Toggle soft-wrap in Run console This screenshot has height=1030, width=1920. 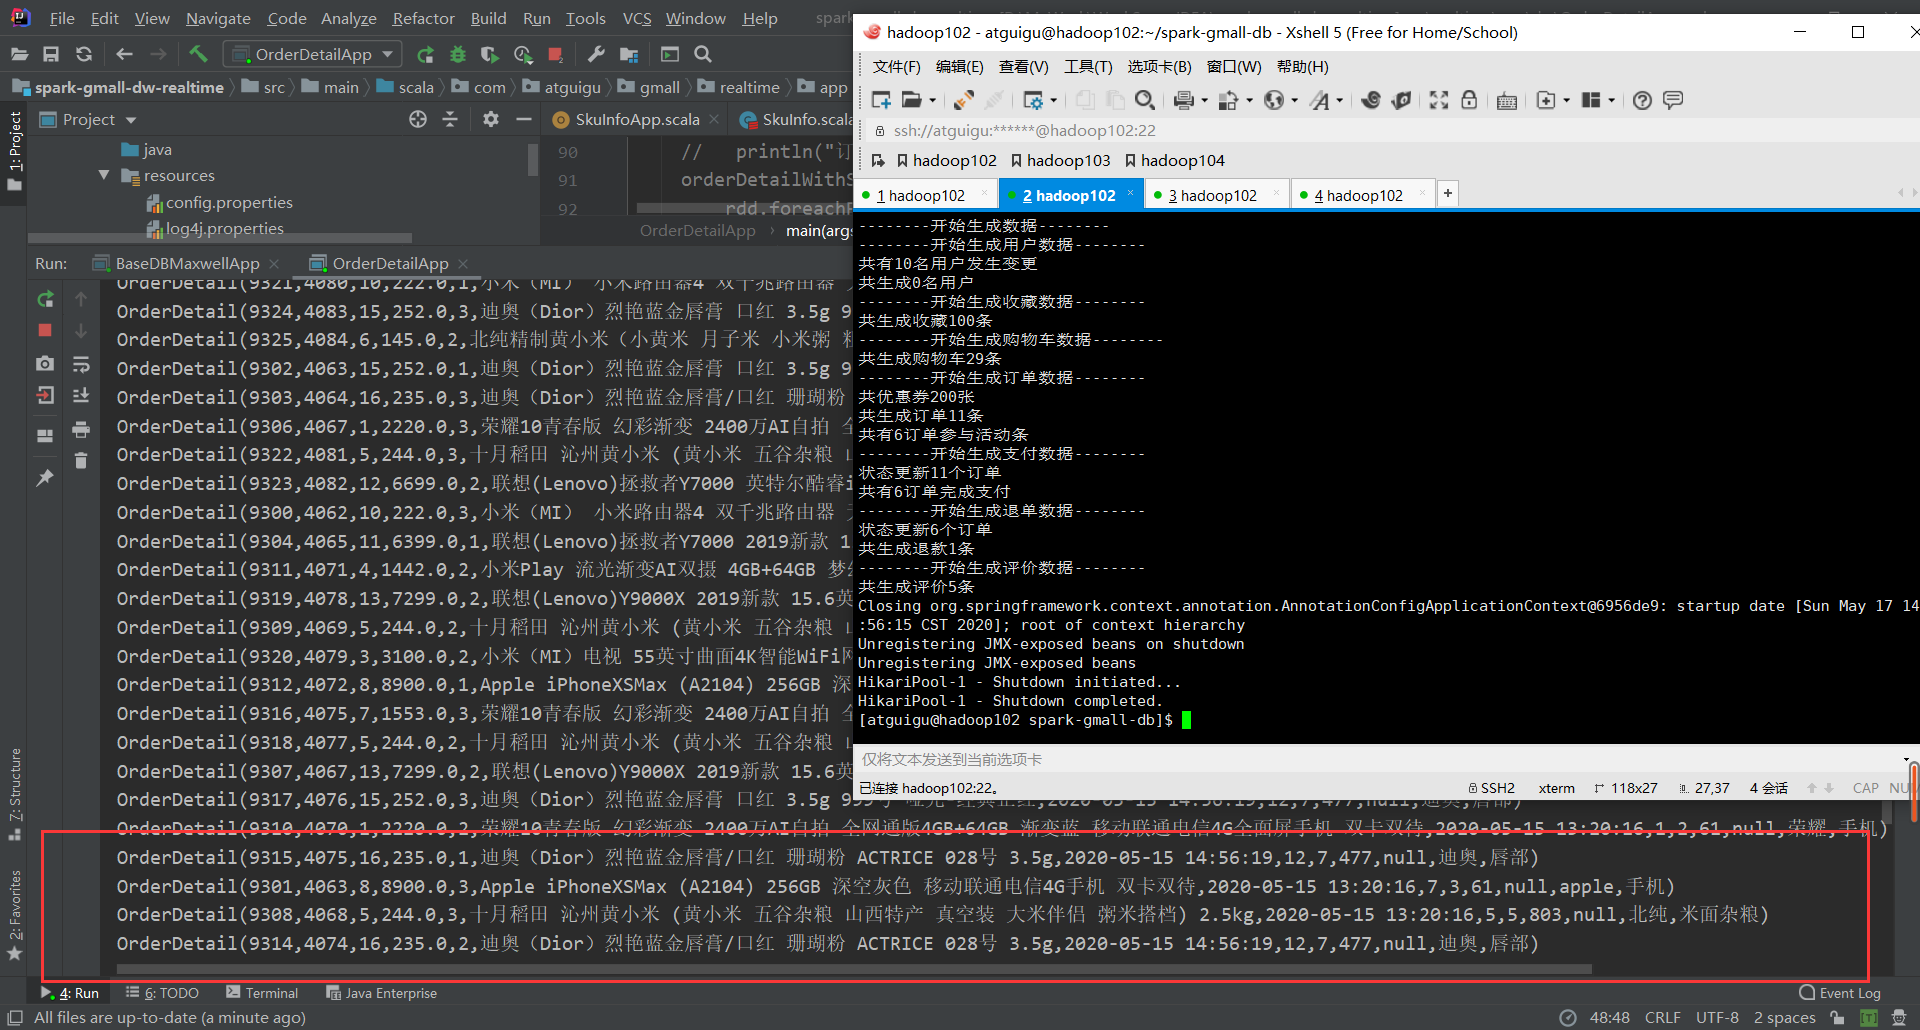[x=81, y=363]
